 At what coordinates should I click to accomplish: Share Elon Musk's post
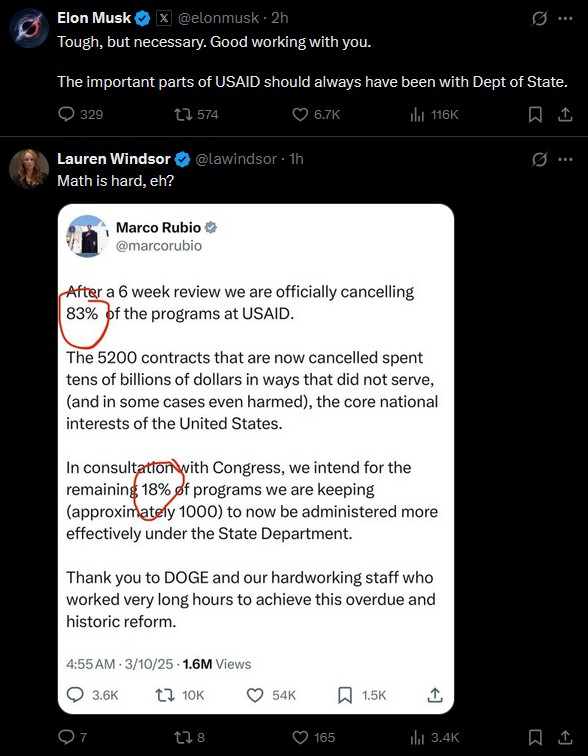[565, 114]
